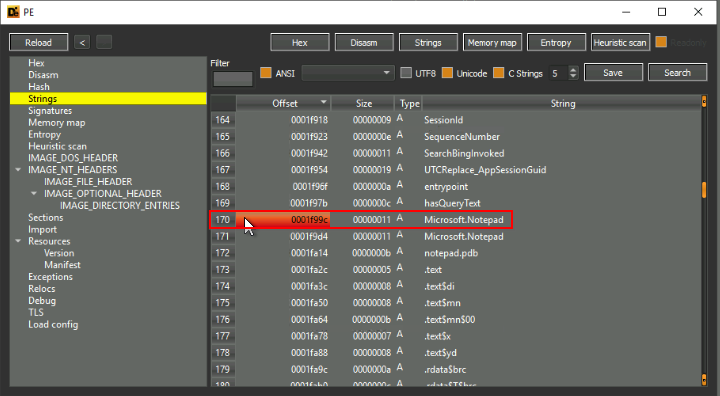Toggle the Readonly checkbox
Image resolution: width=720 pixels, height=396 pixels.
pos(661,42)
